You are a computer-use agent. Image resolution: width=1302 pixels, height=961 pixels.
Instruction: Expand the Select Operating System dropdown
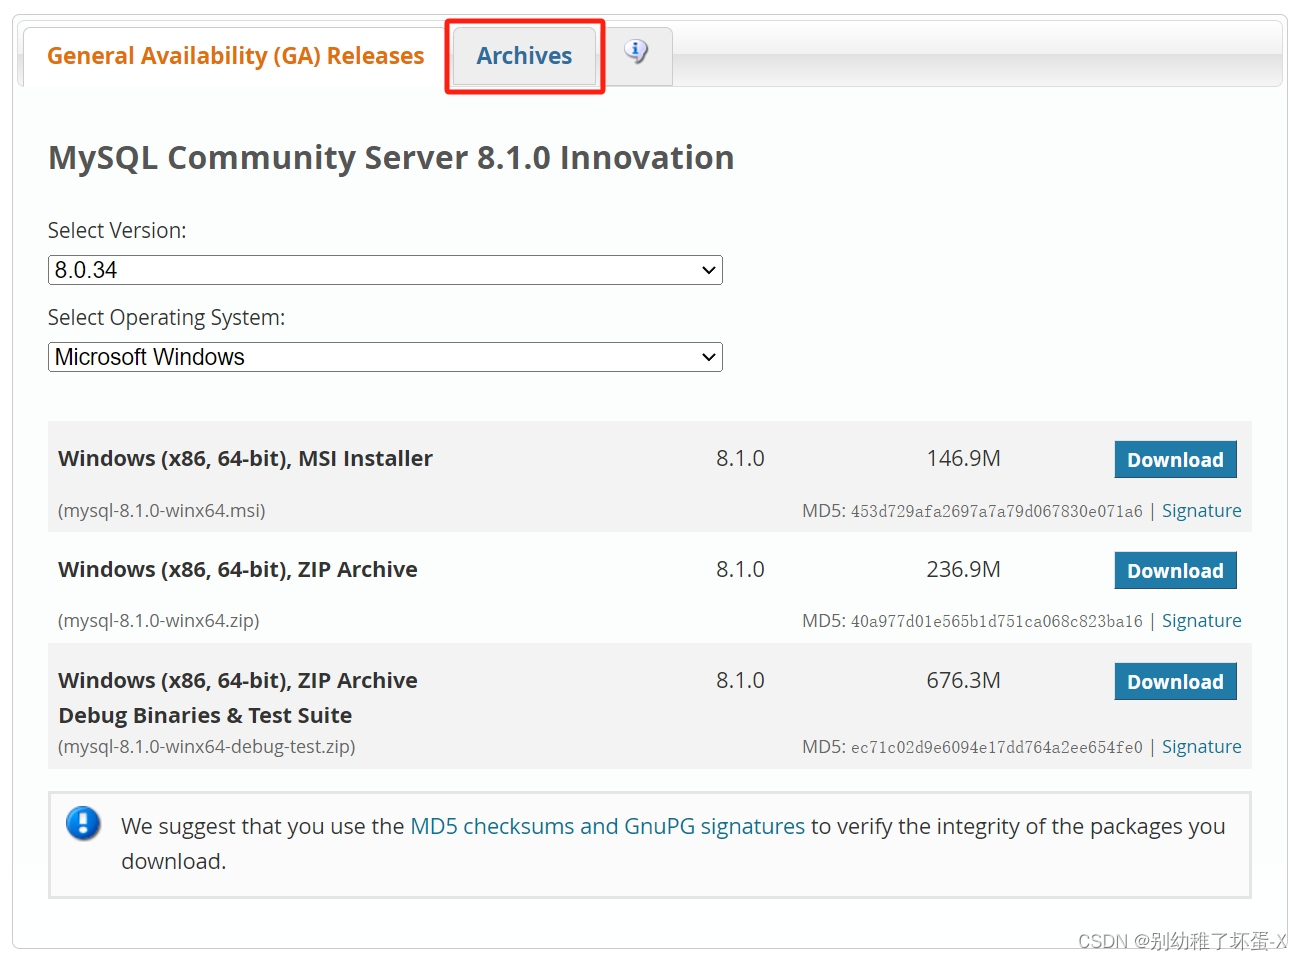[385, 357]
